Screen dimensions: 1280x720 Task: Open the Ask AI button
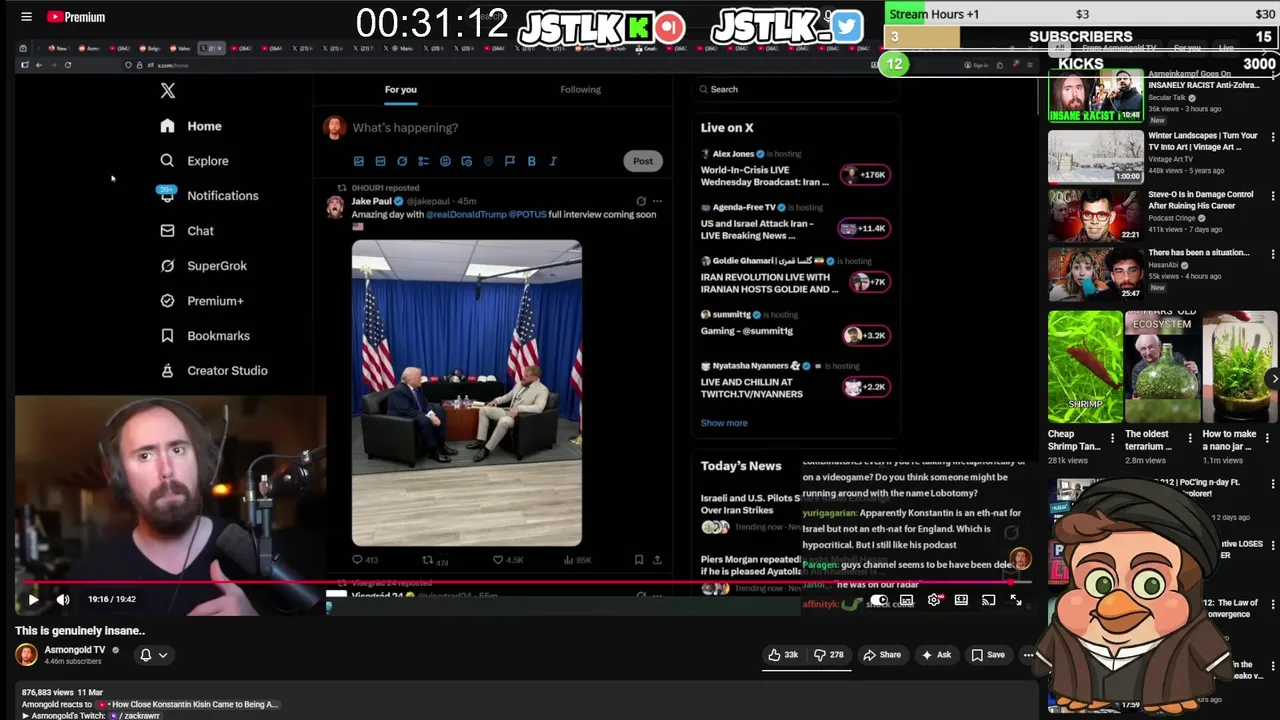click(x=936, y=655)
